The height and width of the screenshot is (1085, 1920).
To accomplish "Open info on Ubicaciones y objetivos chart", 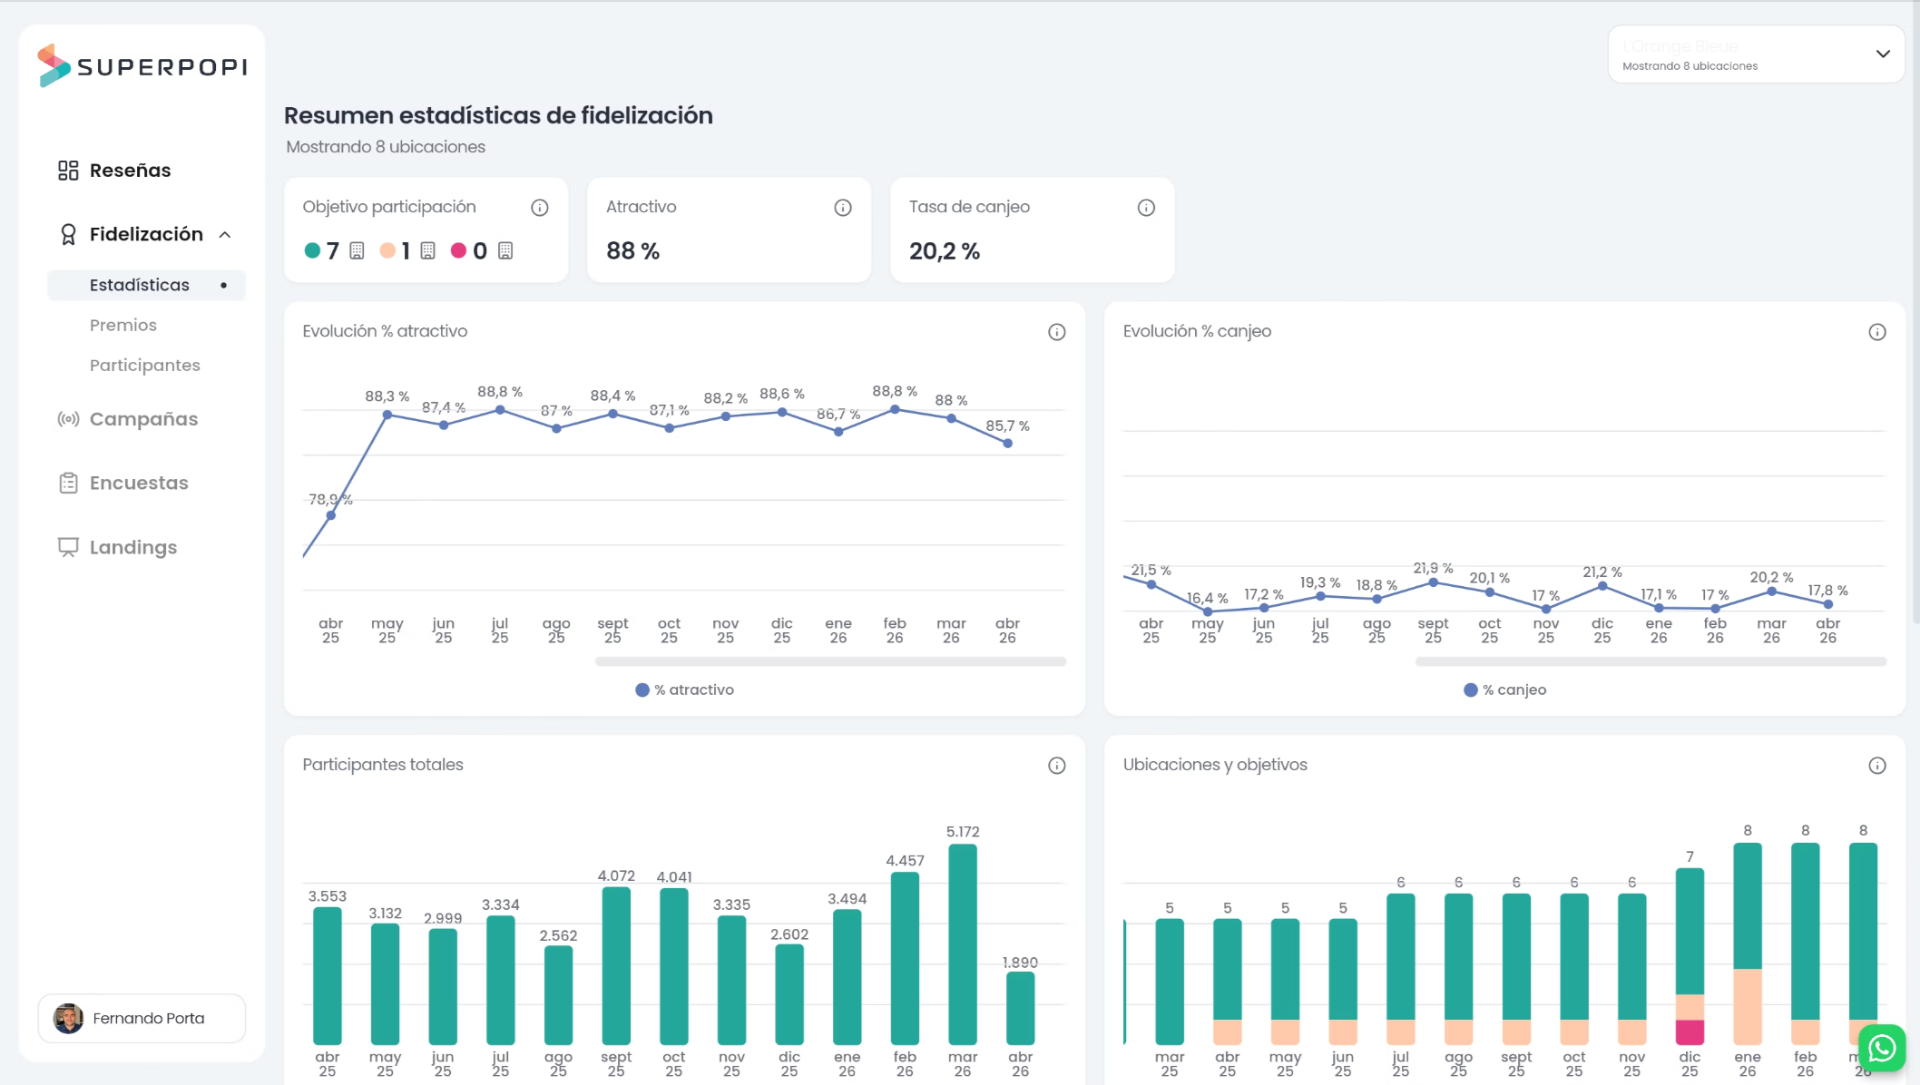I will (1877, 766).
